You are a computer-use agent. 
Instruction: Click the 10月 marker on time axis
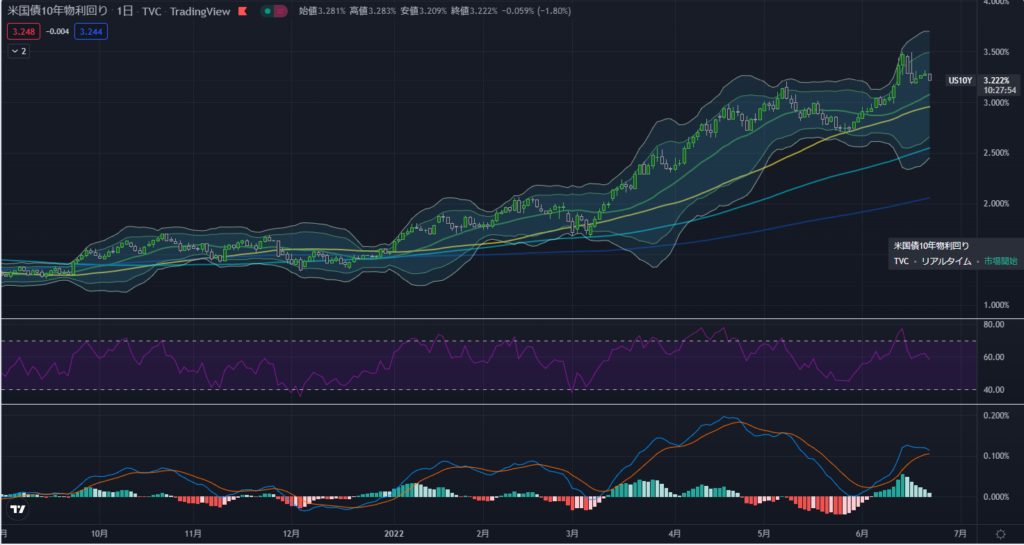(98, 534)
